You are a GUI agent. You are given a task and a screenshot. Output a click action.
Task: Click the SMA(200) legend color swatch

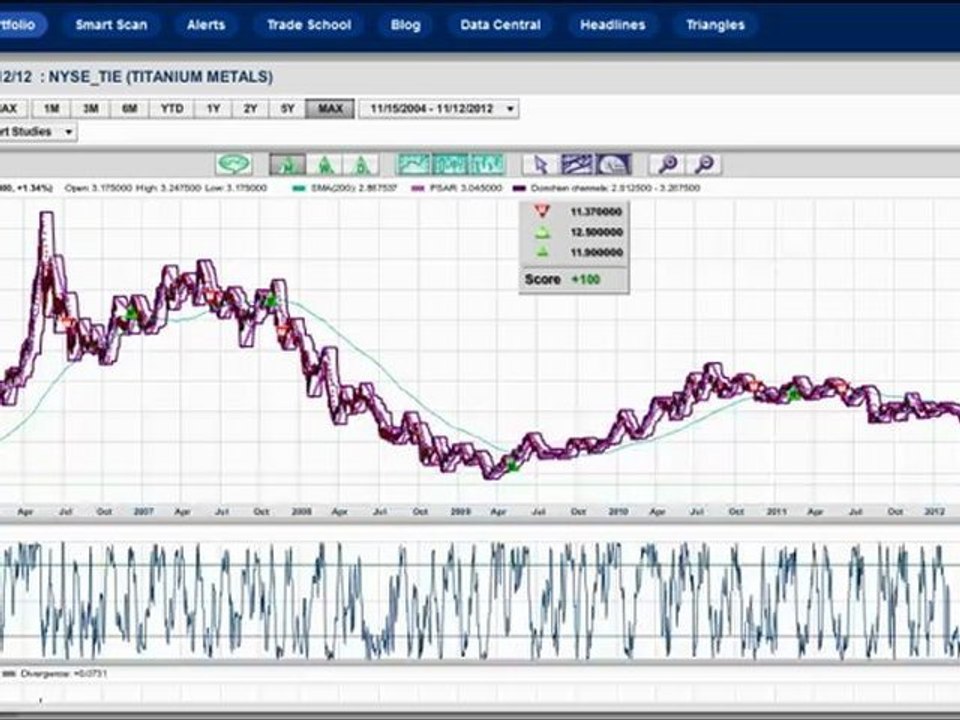[x=299, y=189]
